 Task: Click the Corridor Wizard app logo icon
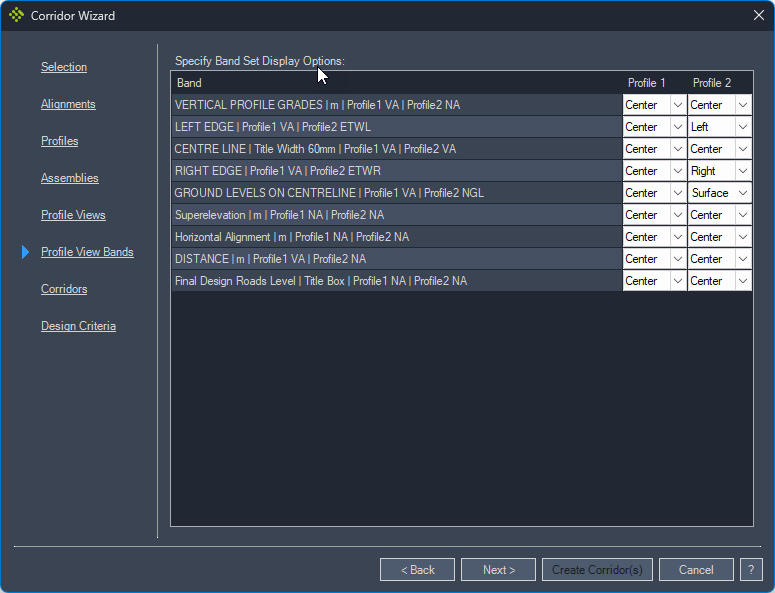tap(16, 15)
